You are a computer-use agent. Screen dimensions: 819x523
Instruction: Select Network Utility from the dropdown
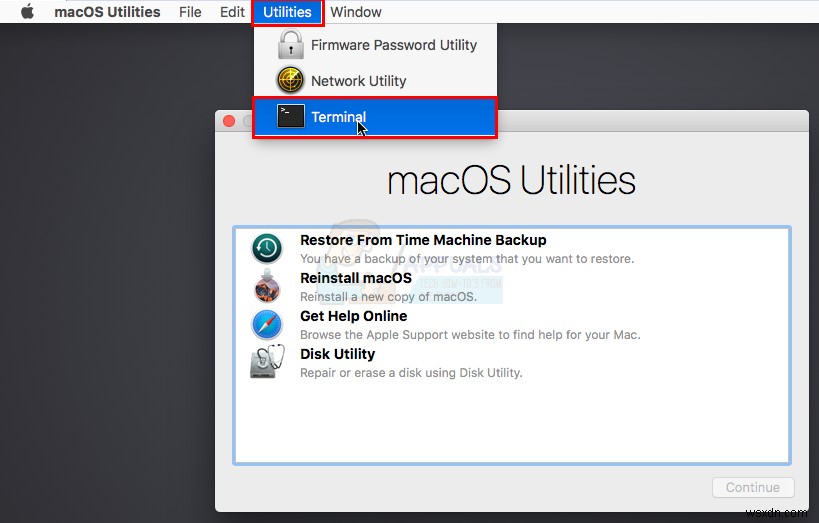[x=376, y=81]
